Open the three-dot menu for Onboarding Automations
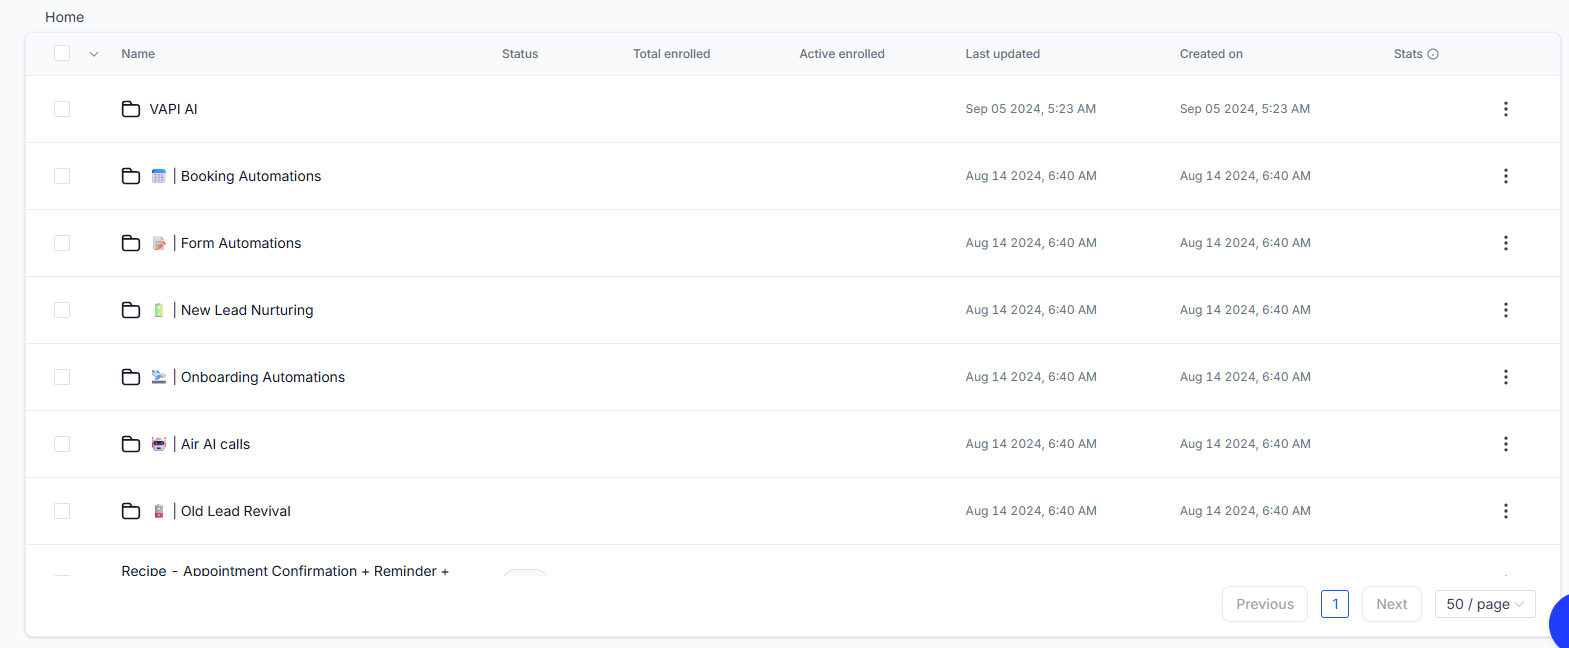This screenshot has width=1569, height=648. pos(1506,377)
